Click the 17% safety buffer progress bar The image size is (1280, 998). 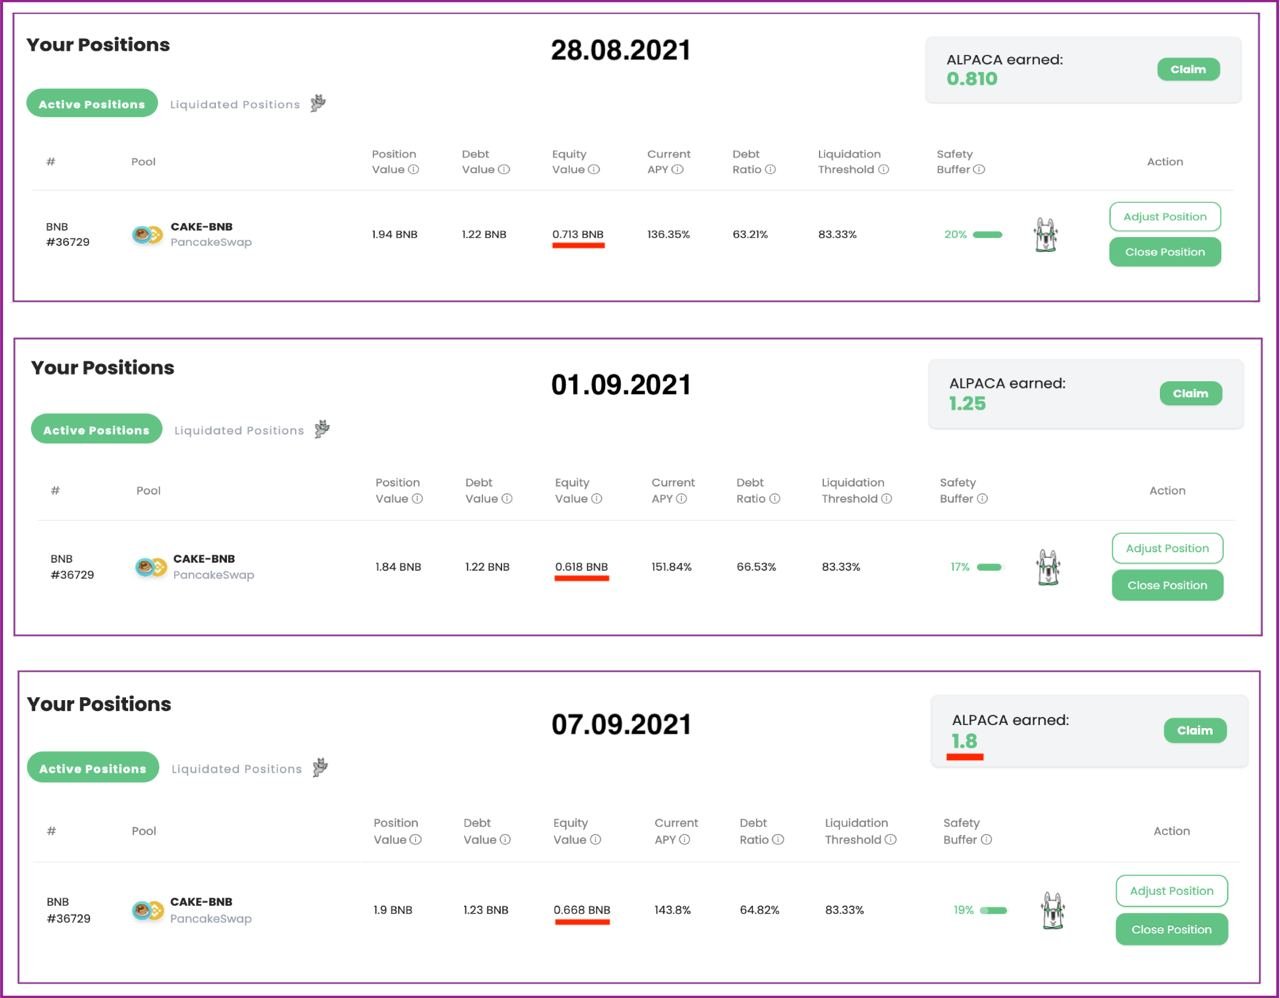(989, 567)
